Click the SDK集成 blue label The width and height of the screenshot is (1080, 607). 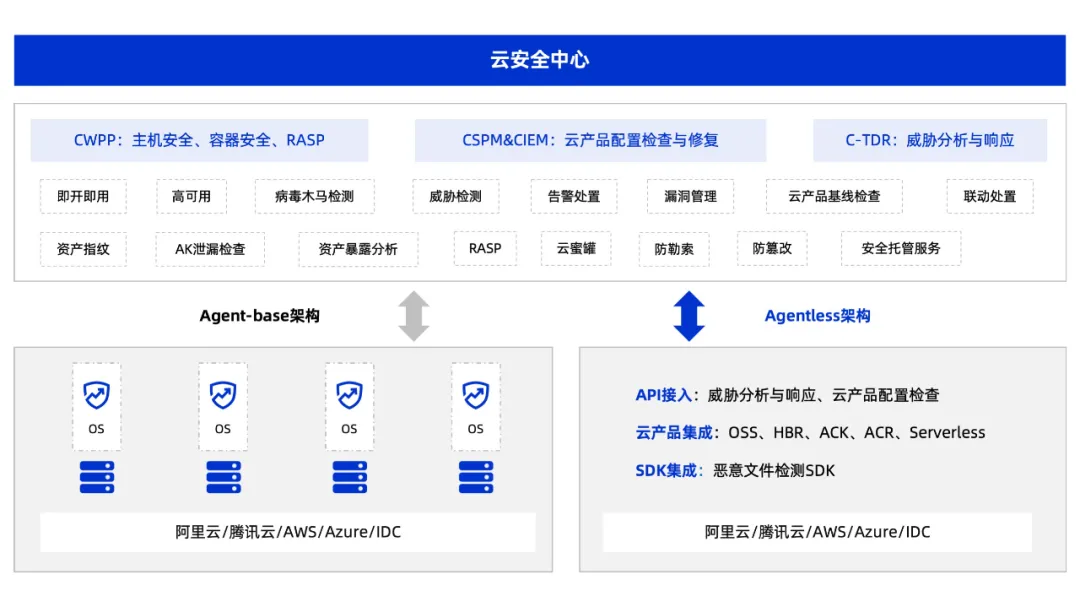coord(666,470)
